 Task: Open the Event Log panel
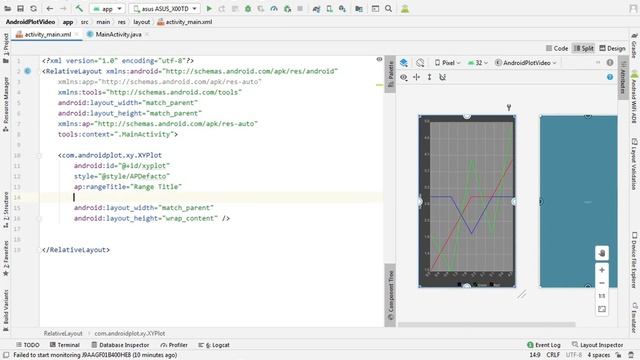[544, 345]
